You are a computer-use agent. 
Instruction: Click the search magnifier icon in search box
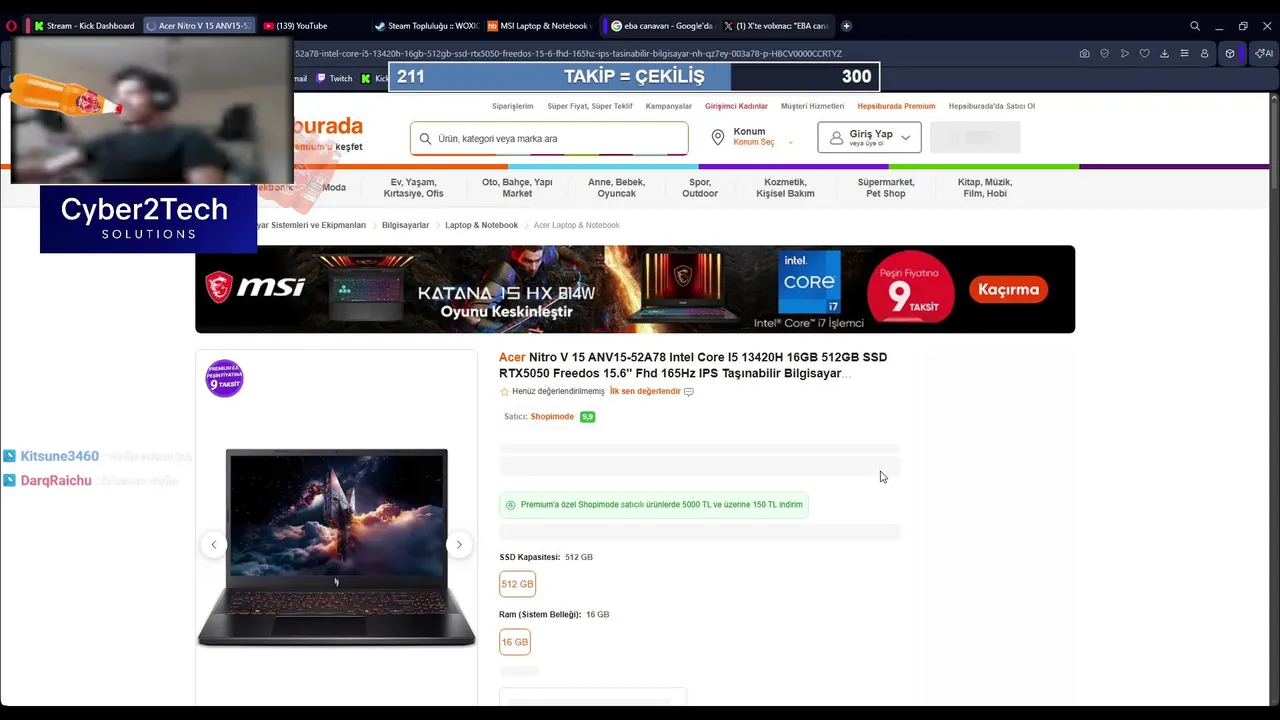pyautogui.click(x=425, y=139)
